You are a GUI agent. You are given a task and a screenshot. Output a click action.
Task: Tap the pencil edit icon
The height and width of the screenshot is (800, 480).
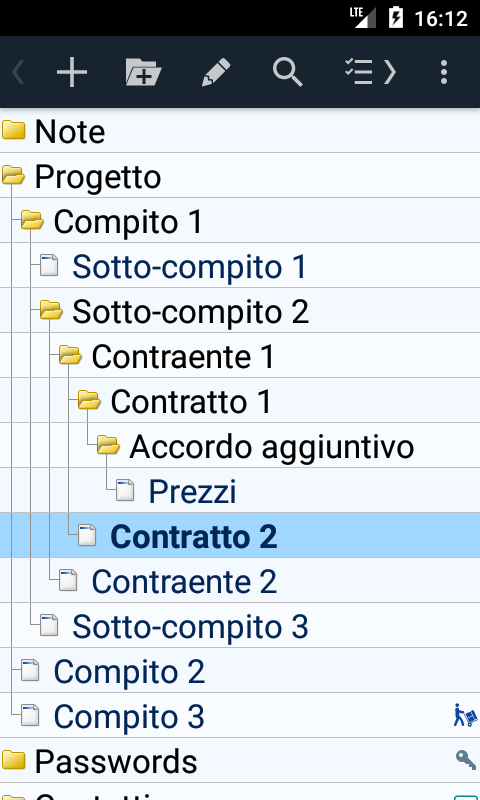(216, 72)
